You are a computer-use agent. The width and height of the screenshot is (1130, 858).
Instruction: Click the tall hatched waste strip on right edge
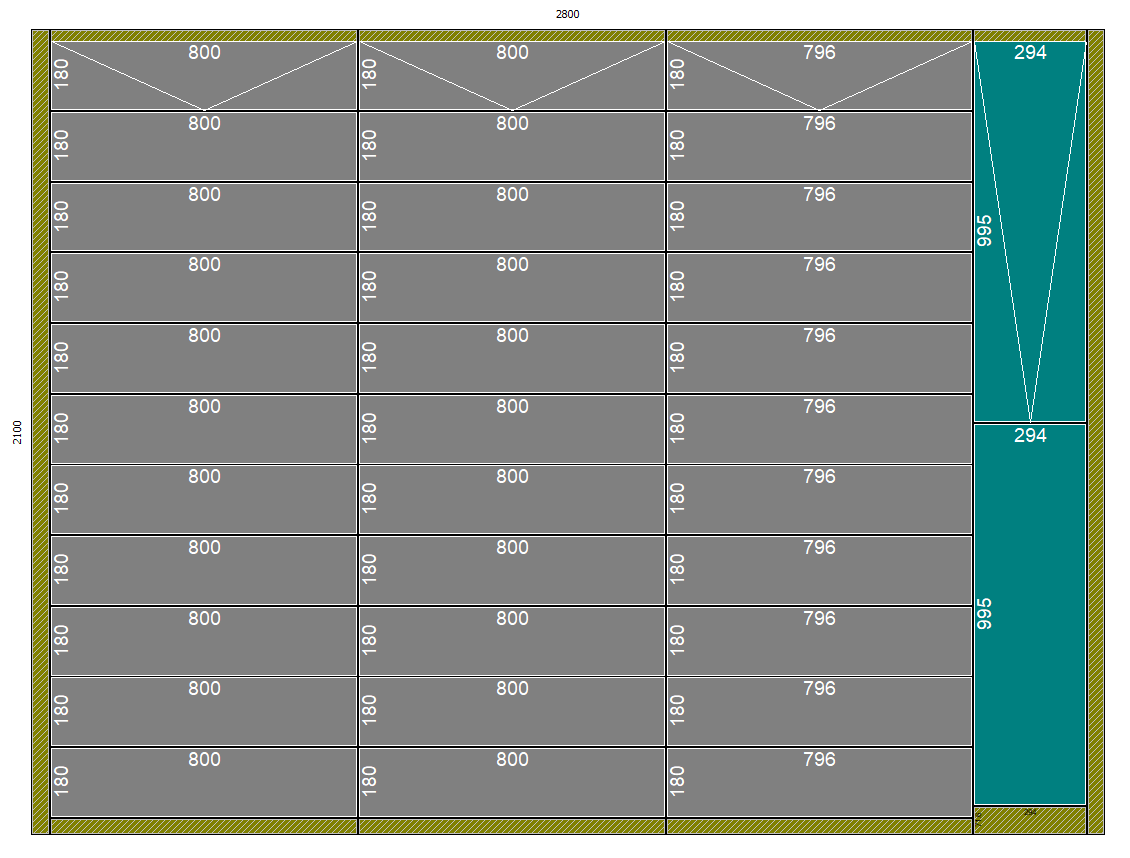(x=1096, y=430)
